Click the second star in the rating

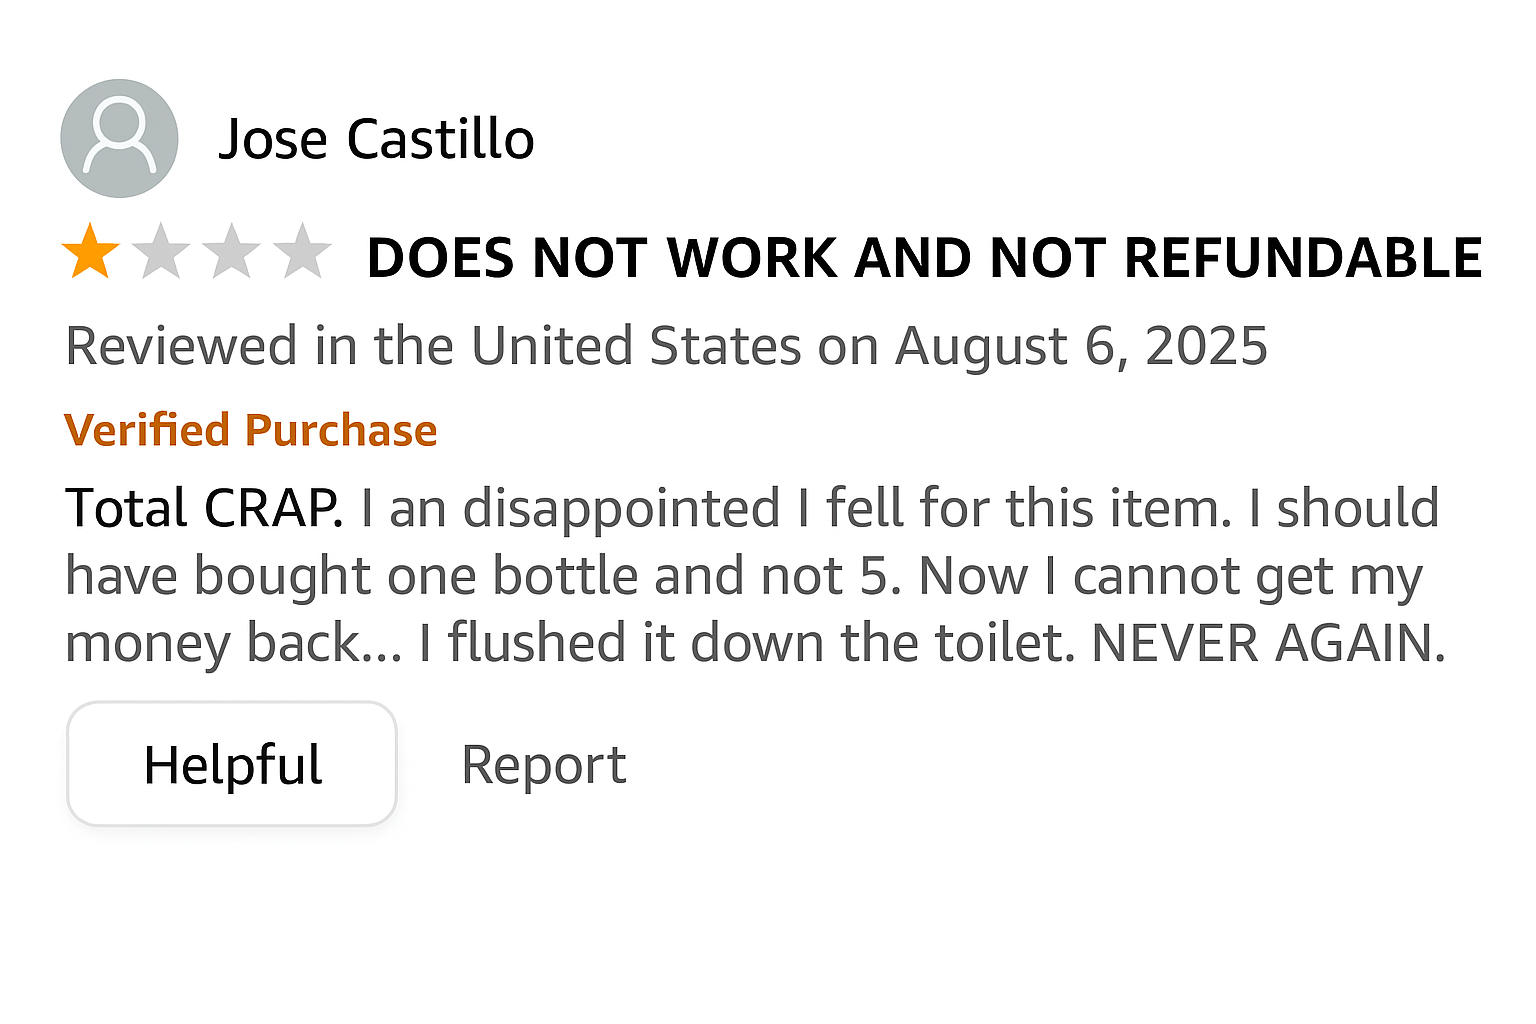click(x=161, y=252)
